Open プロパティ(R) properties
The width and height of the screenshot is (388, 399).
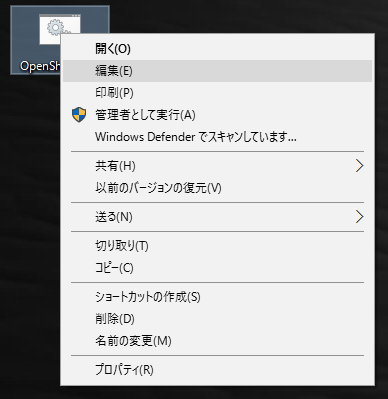pos(217,370)
